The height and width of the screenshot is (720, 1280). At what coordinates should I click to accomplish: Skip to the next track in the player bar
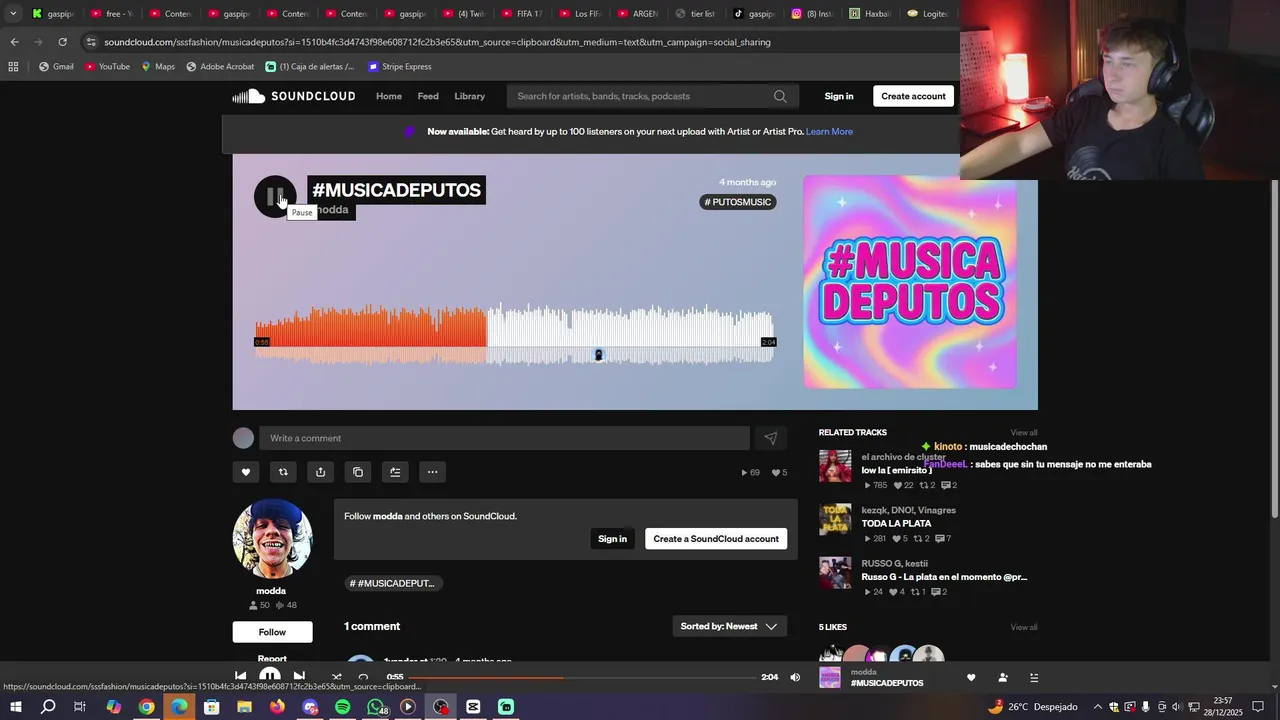coord(299,677)
